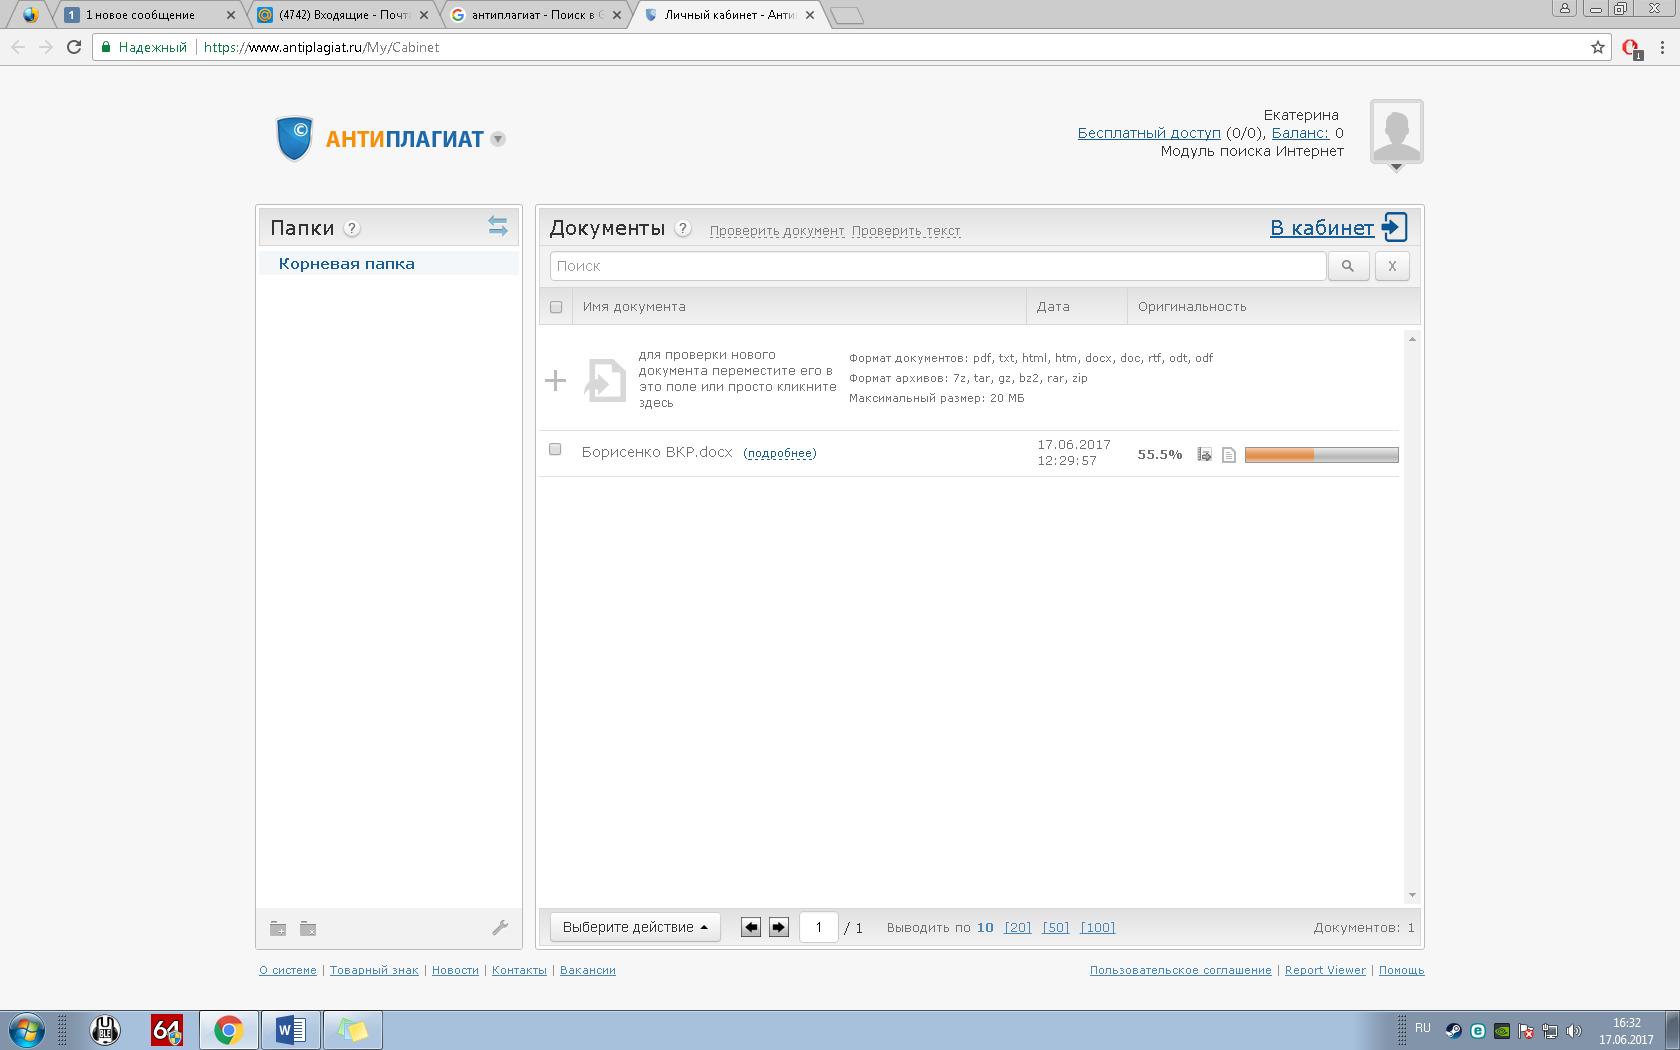Click the delete folder icon in Папки footer

point(308,929)
